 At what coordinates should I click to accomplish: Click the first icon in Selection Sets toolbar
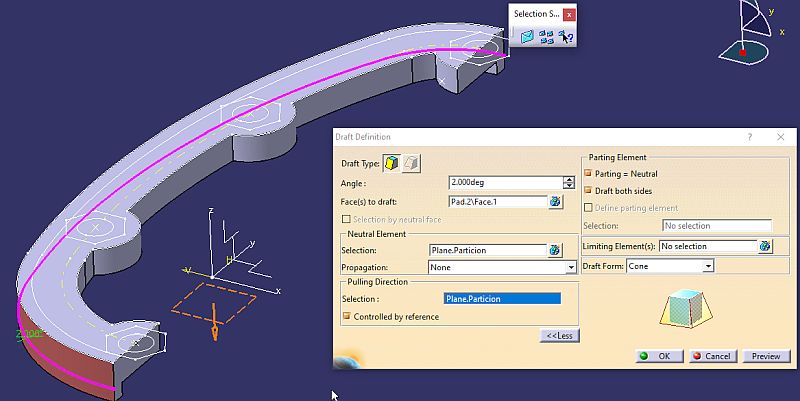click(527, 37)
